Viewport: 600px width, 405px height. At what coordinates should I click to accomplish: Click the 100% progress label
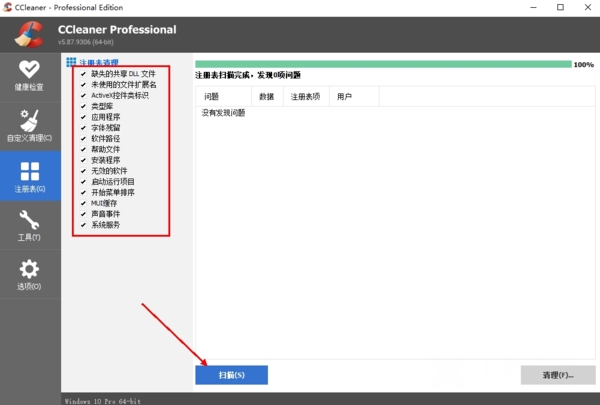tap(584, 65)
